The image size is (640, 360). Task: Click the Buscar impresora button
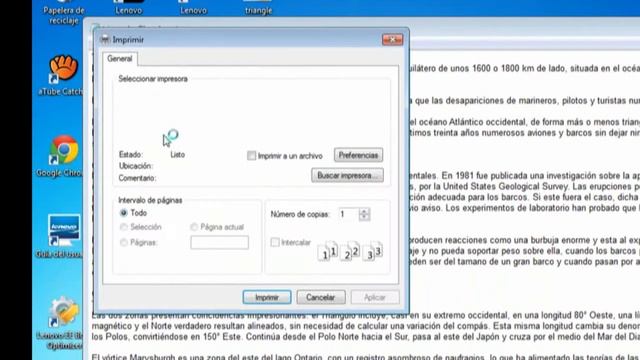(347, 176)
